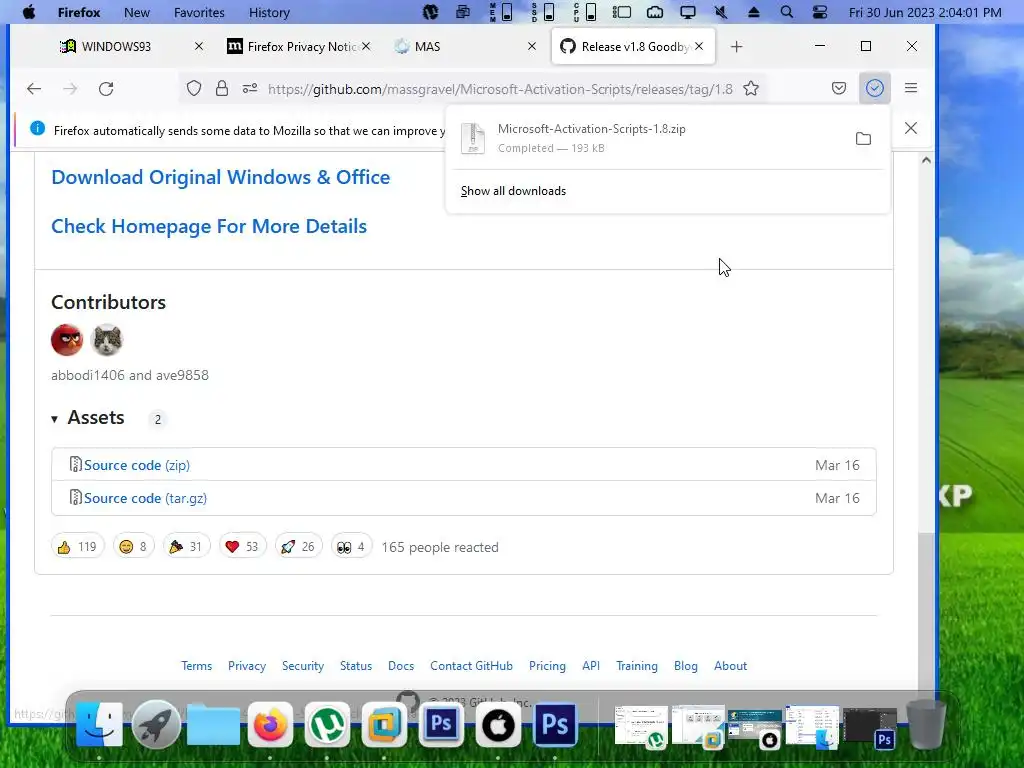Open the Terms footer link
The height and width of the screenshot is (768, 1024).
coord(197,666)
